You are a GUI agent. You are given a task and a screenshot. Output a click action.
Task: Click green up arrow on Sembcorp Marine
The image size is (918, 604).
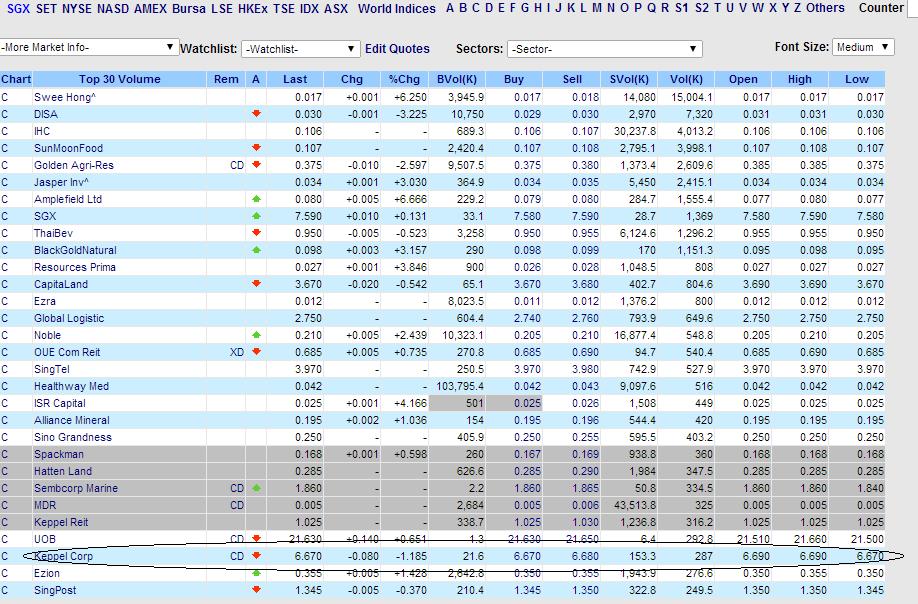[x=256, y=488]
